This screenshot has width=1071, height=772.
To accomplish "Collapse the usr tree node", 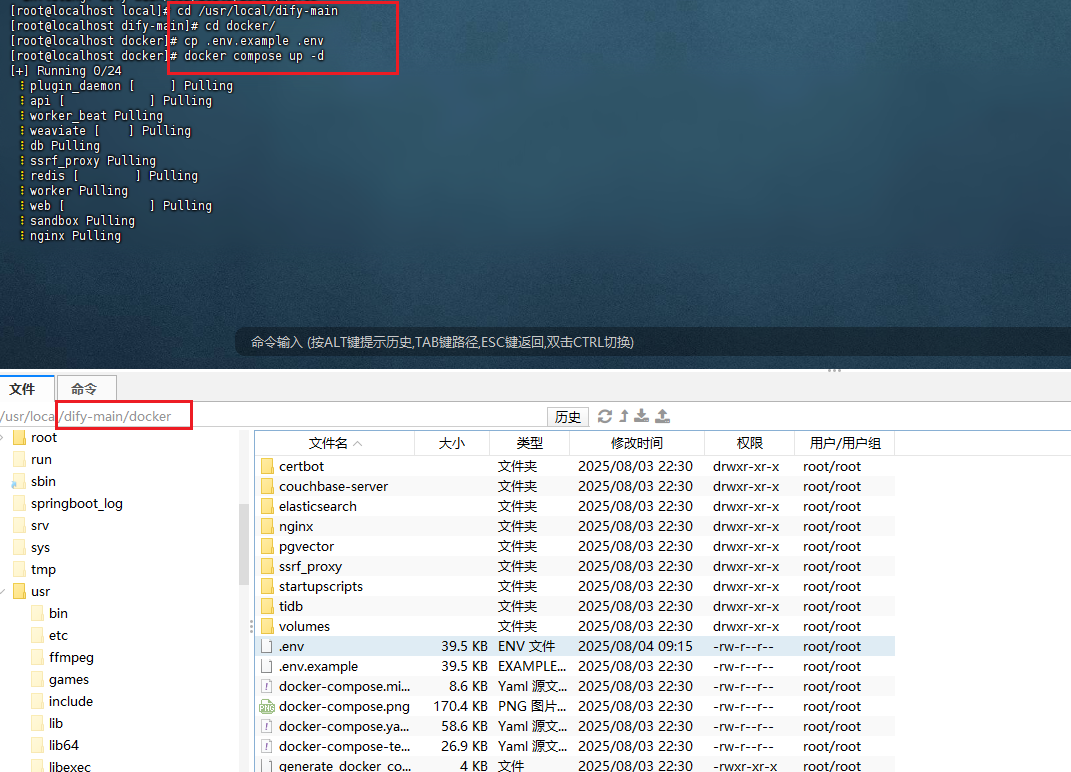I will 3,591.
